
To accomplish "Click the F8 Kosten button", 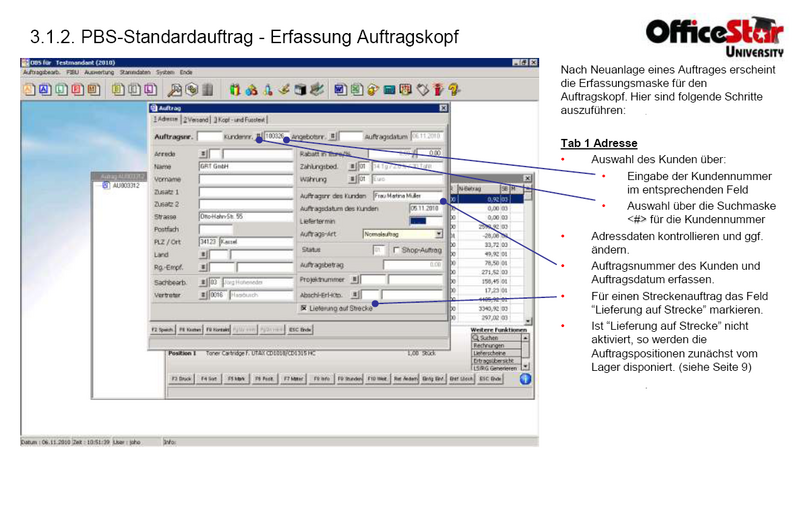I will (190, 330).
